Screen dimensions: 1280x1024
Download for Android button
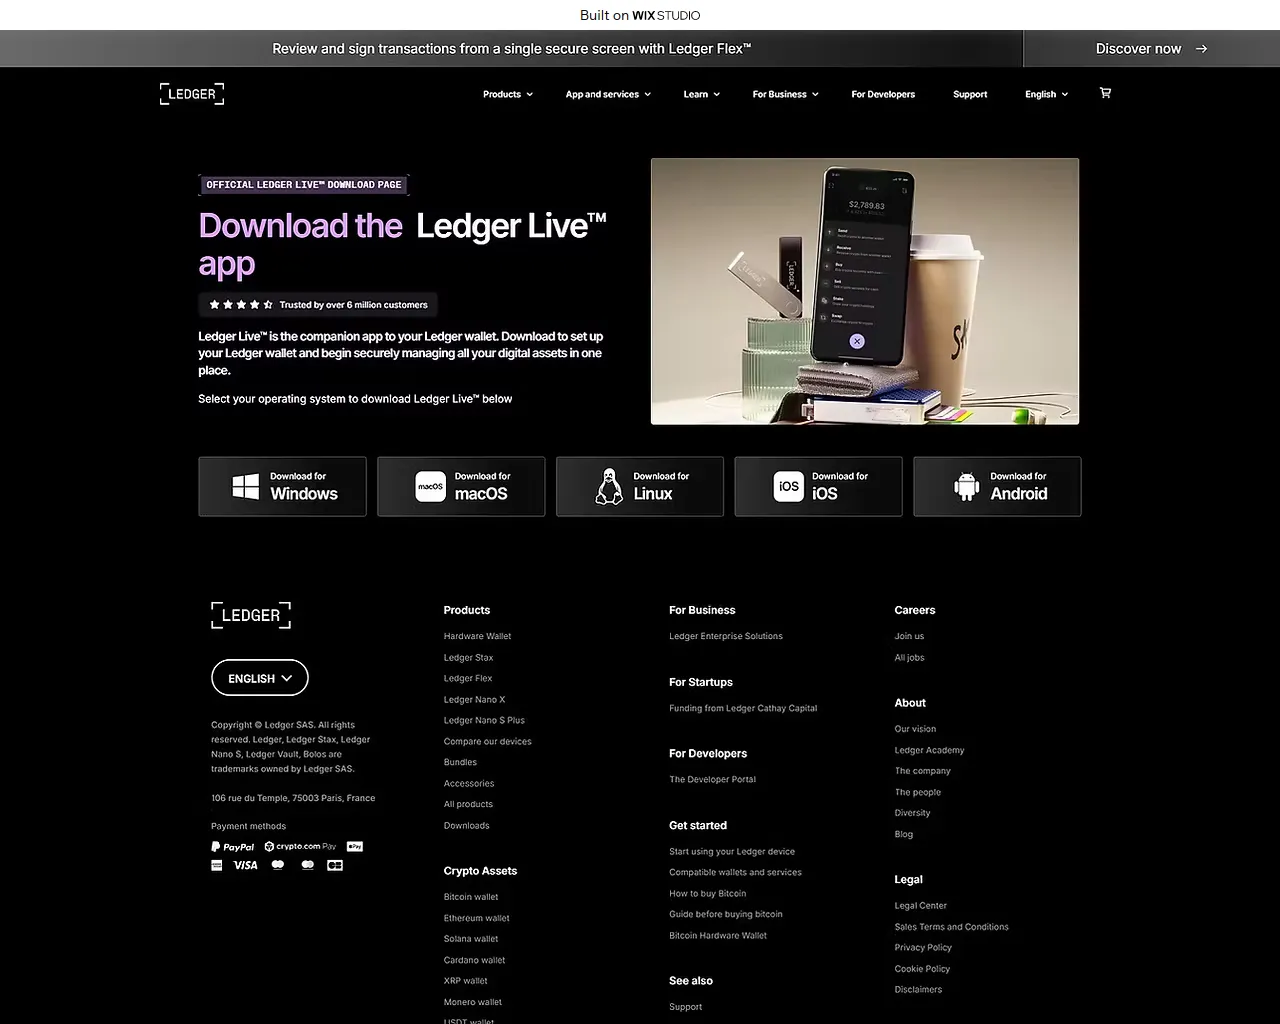pyautogui.click(x=997, y=487)
